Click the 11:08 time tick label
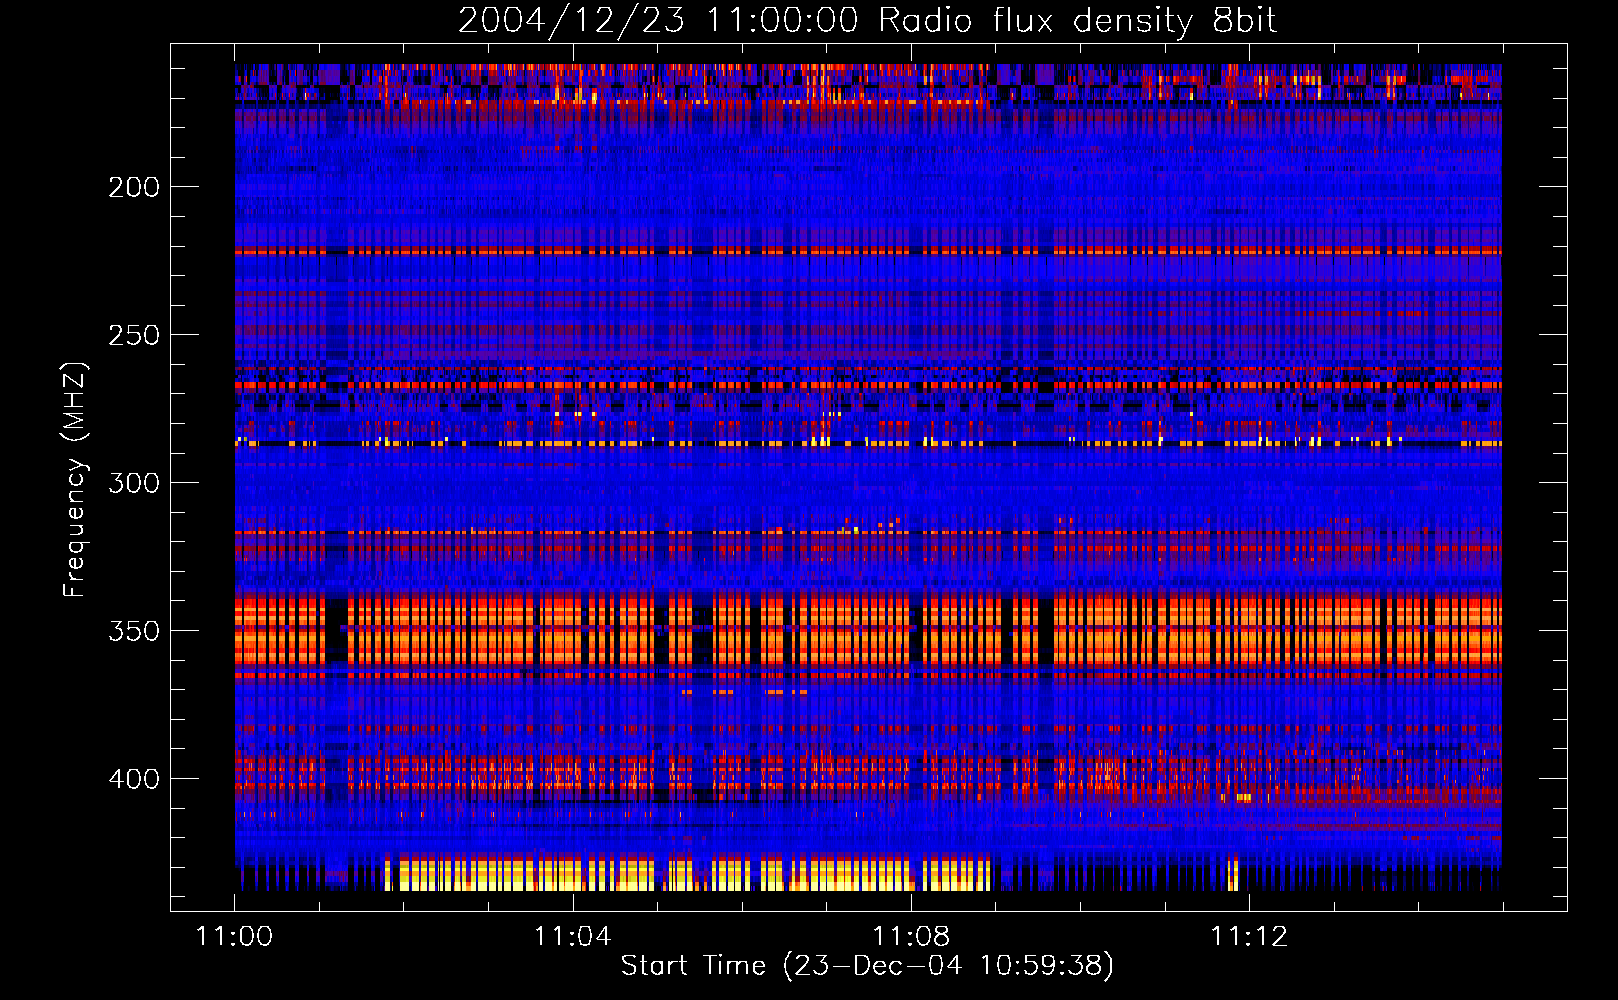Screen dimensions: 1618x1000 tap(911, 937)
